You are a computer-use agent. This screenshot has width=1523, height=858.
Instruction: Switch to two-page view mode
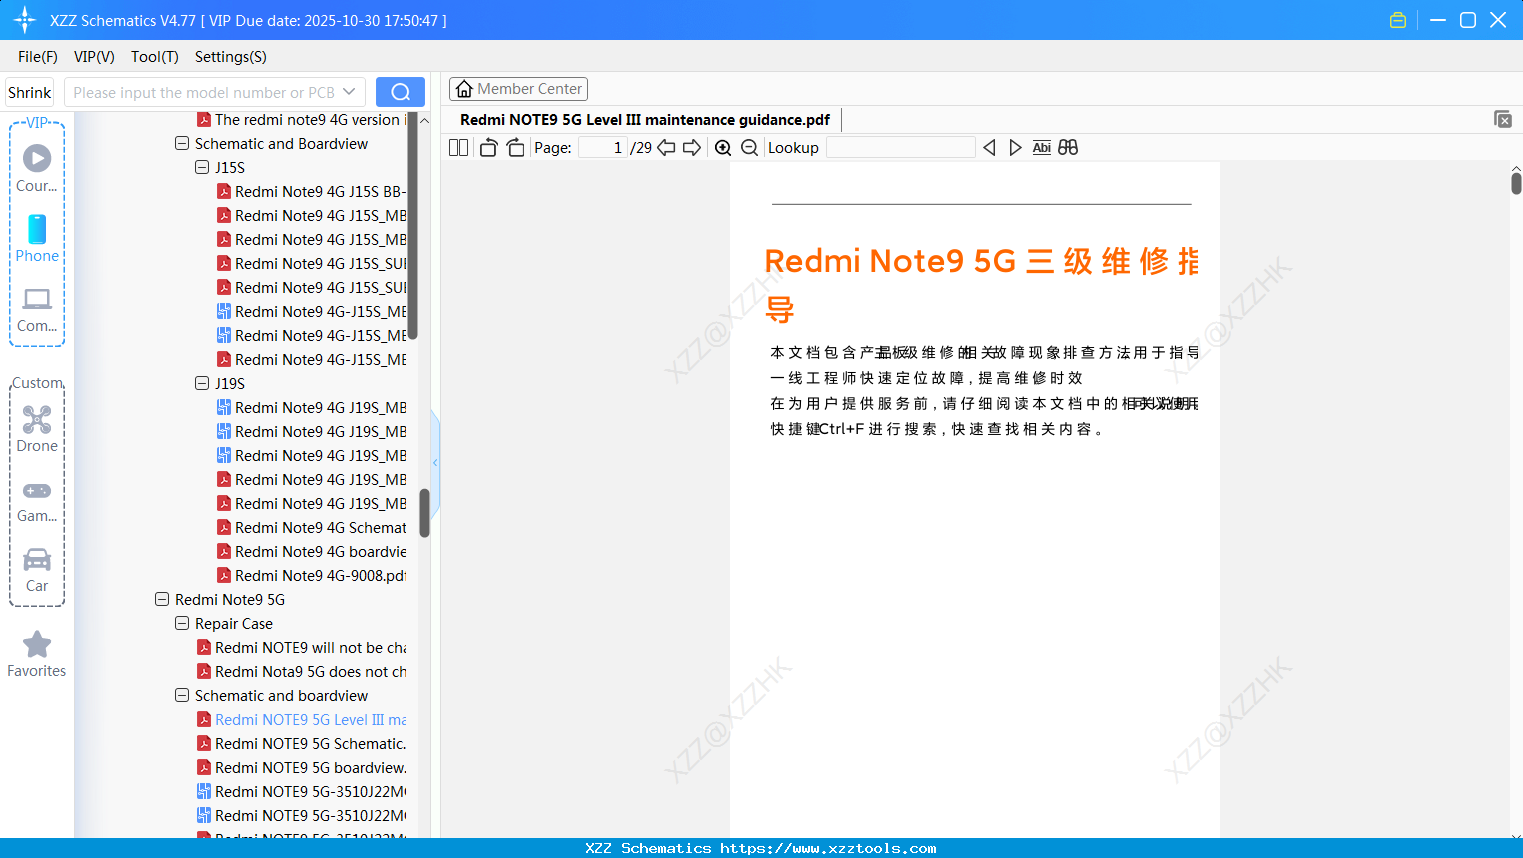pos(458,147)
